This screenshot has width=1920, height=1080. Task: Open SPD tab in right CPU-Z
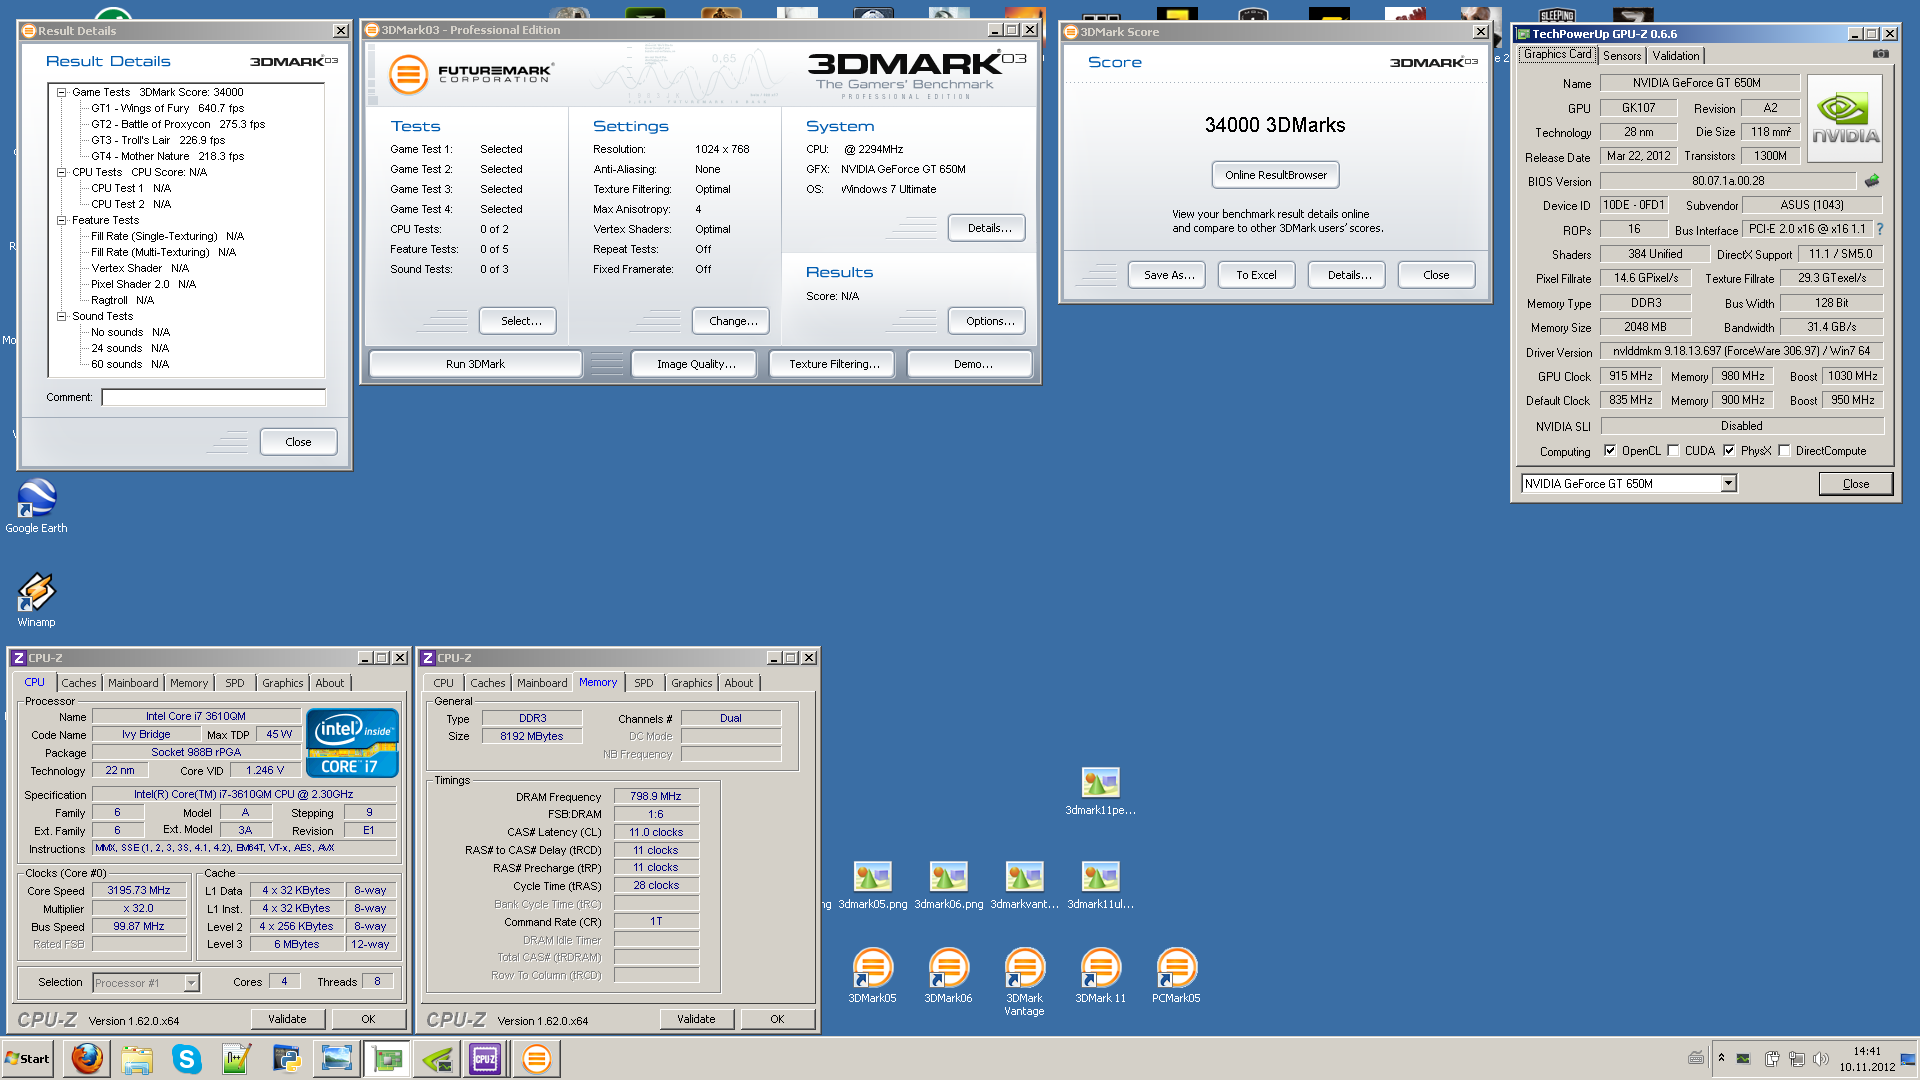point(644,683)
